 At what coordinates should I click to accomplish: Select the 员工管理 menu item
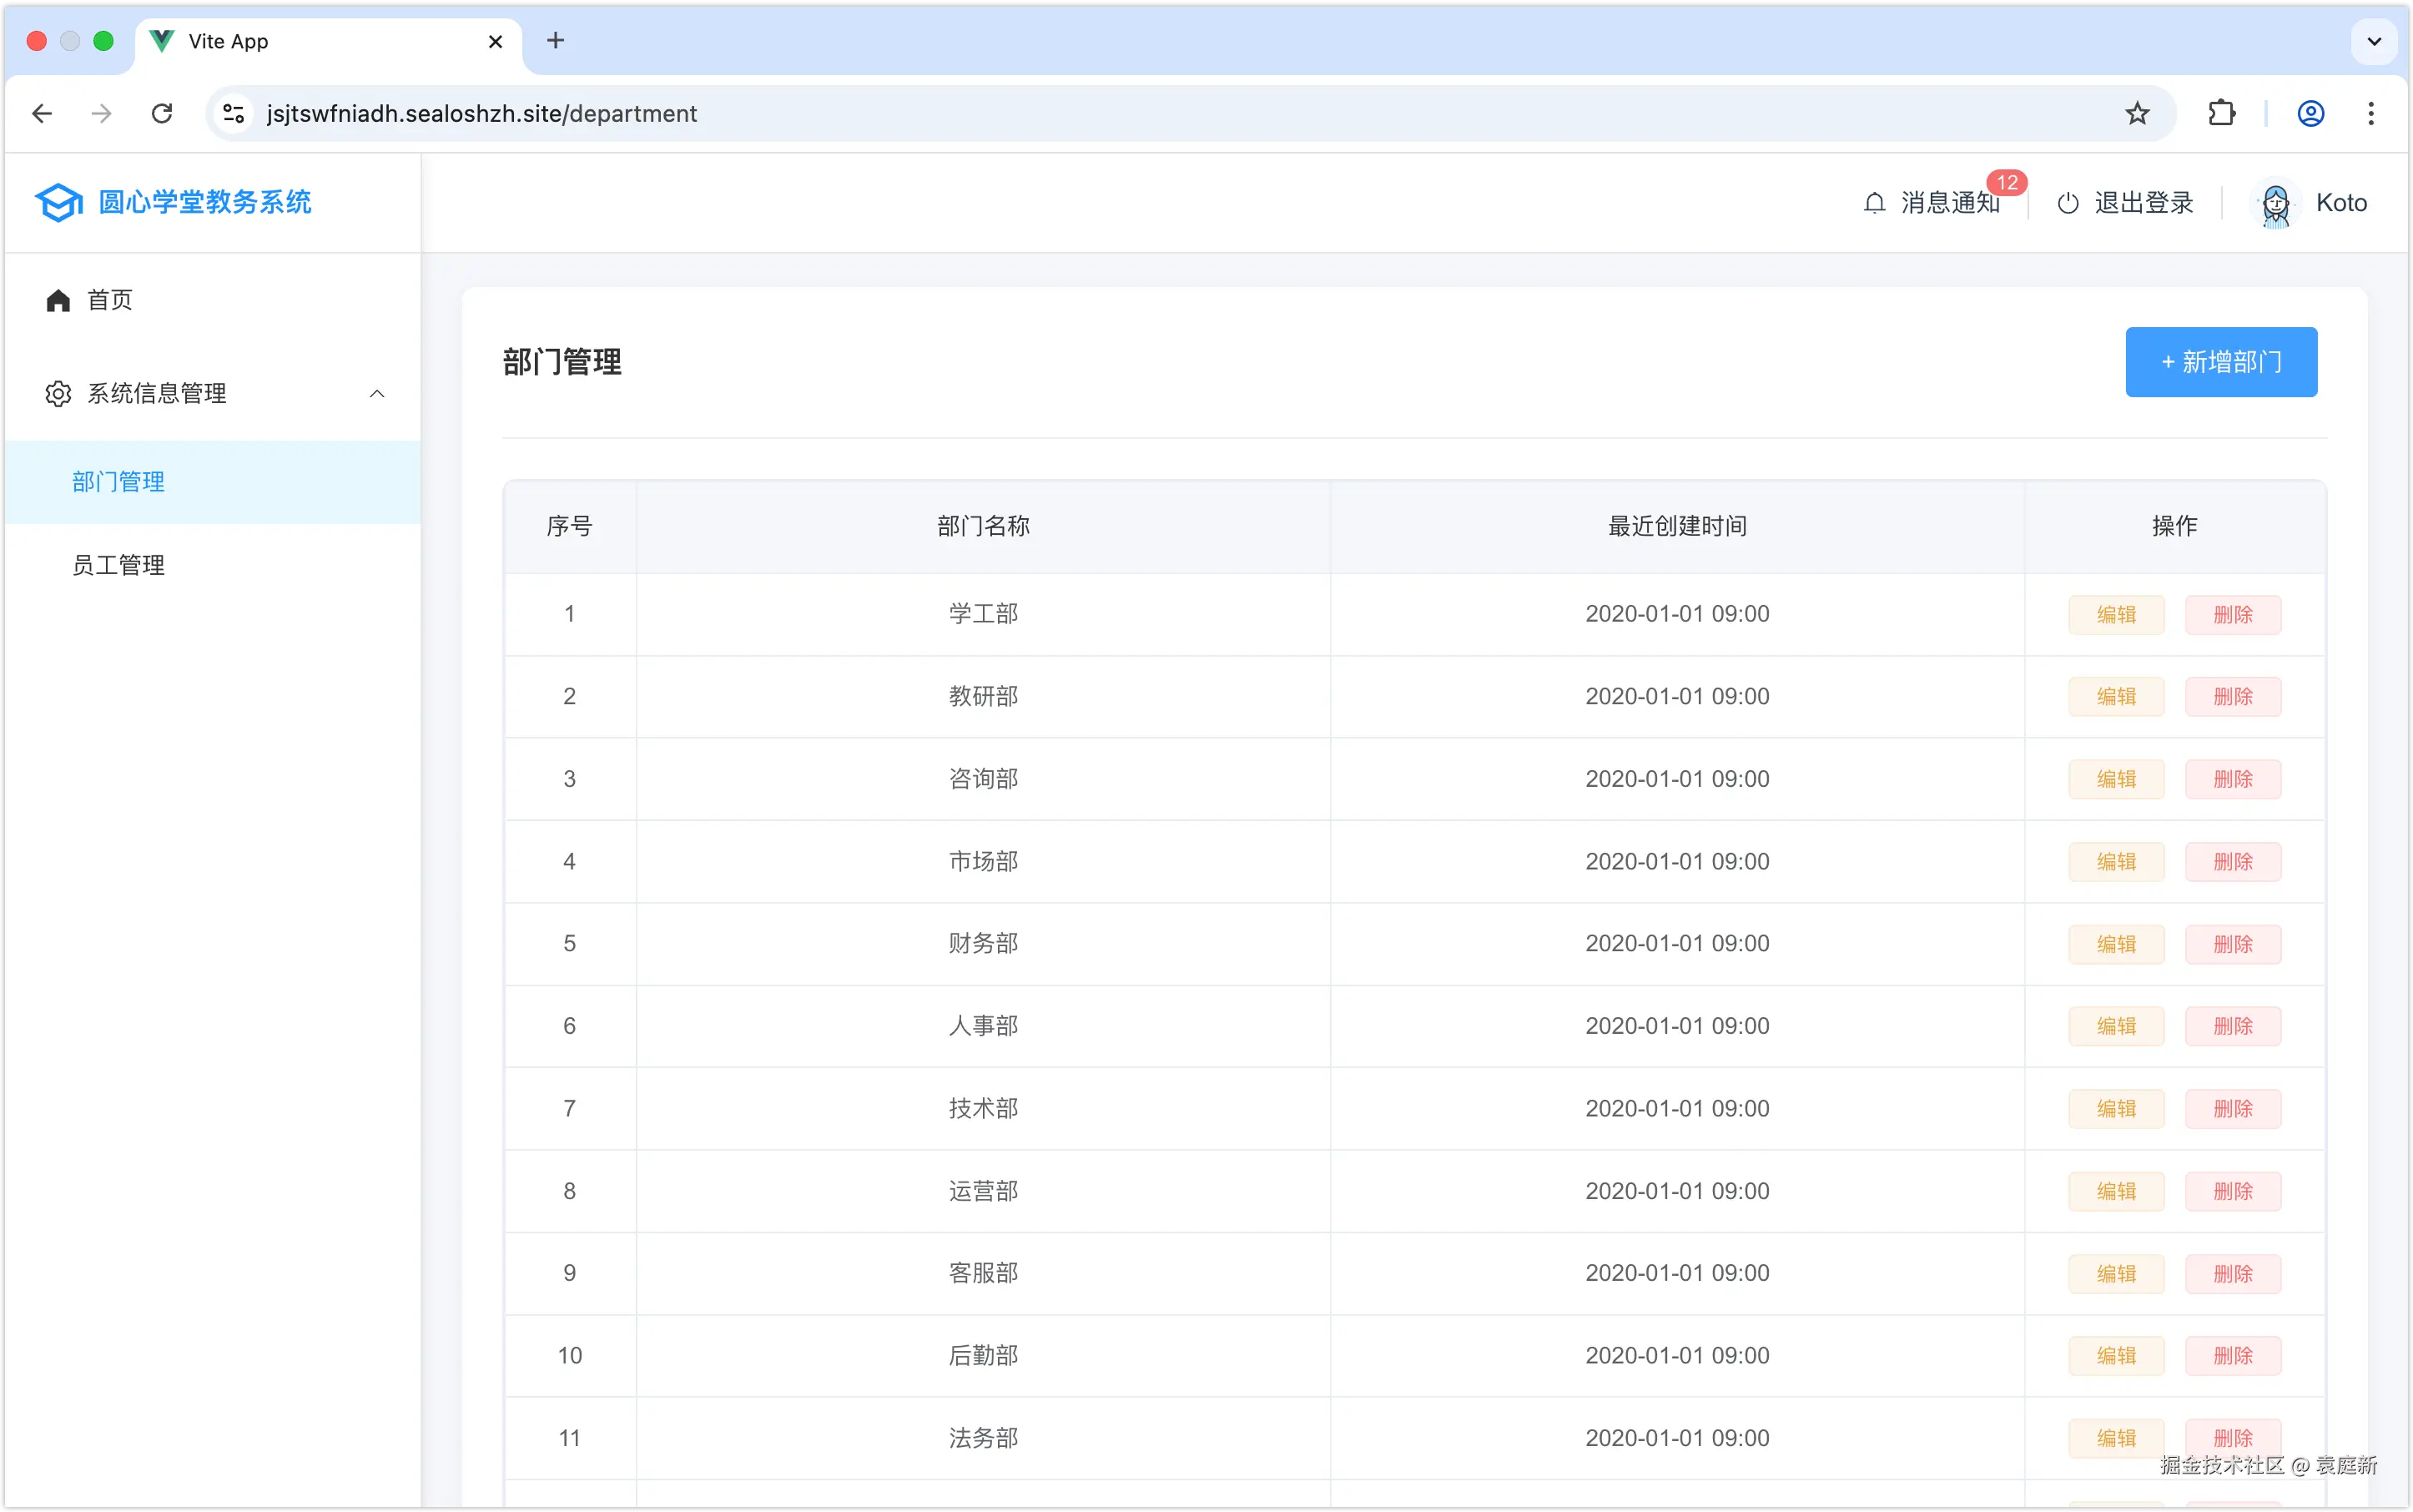pyautogui.click(x=118, y=564)
